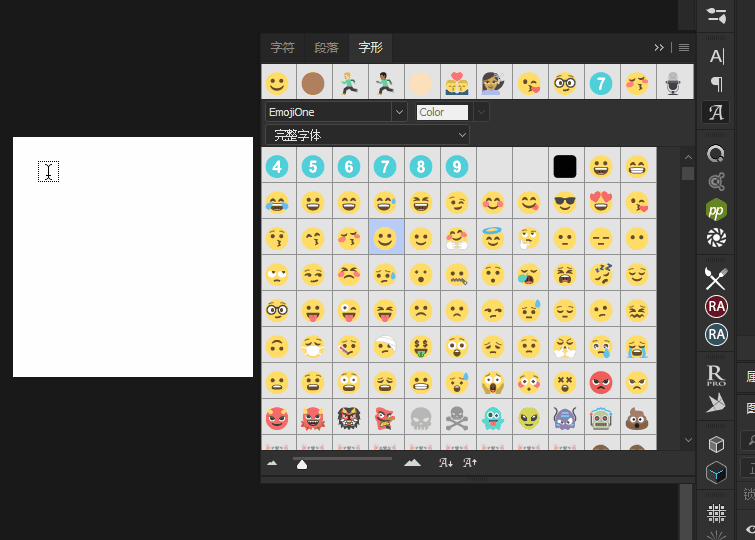This screenshot has width=755, height=540.
Task: Pick recent brown circle skin tone glyph
Action: (313, 82)
